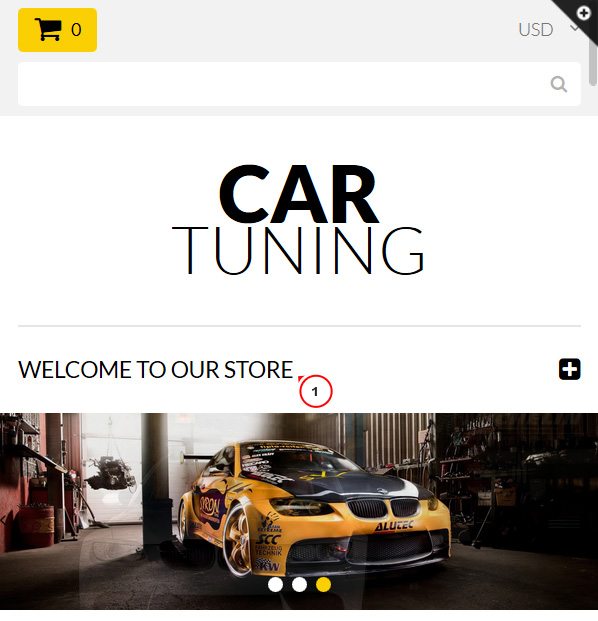The image size is (598, 621).
Task: Click the cart item count 0
Action: point(76,30)
